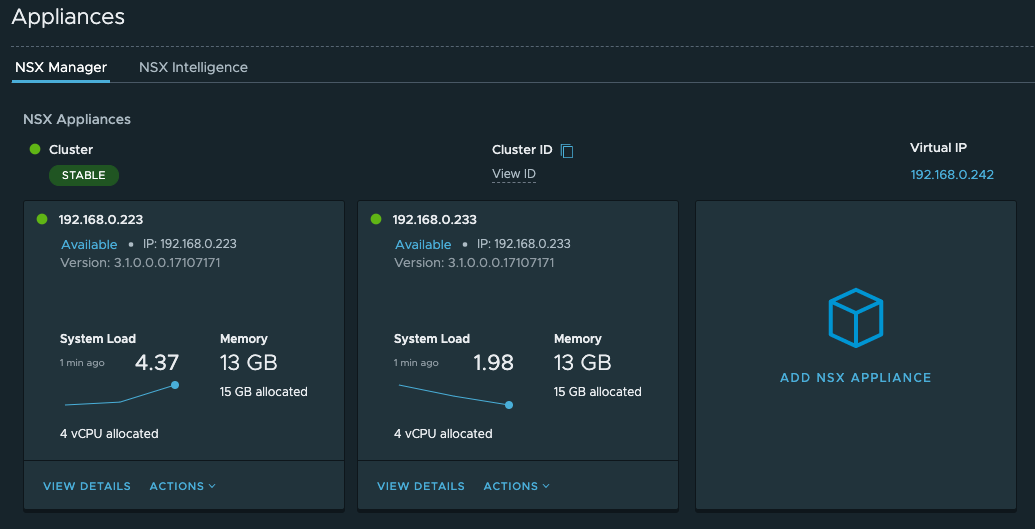Viewport: 1035px width, 529px height.
Task: Click the Cluster ID label
Action: [521, 150]
